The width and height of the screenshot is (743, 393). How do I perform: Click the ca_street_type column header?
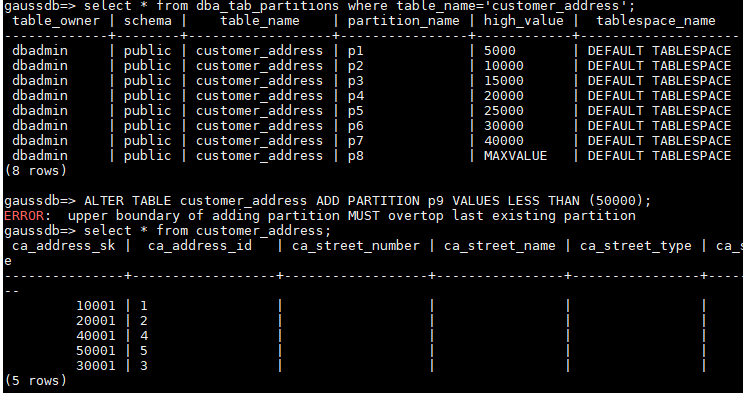[x=635, y=246]
